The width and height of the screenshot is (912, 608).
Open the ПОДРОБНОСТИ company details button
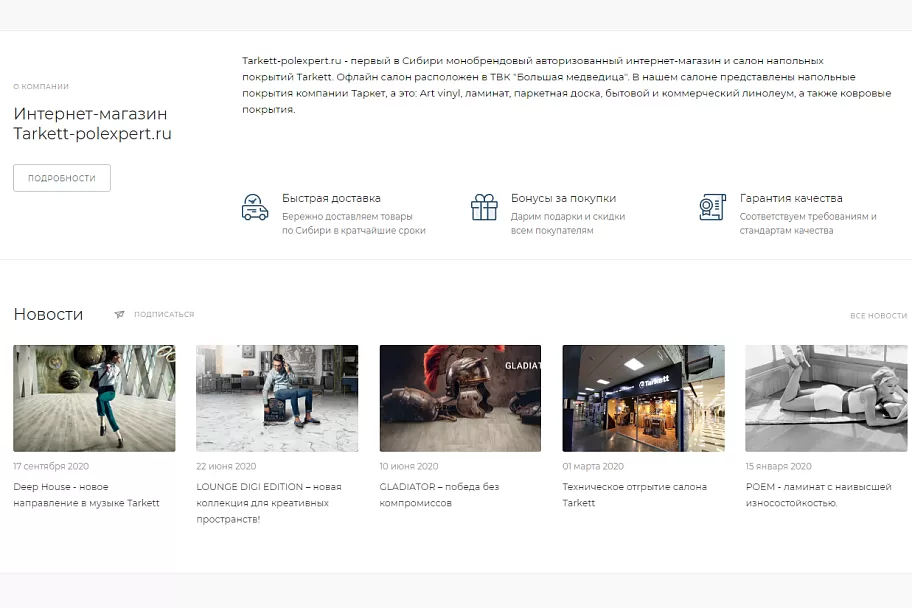[x=62, y=178]
